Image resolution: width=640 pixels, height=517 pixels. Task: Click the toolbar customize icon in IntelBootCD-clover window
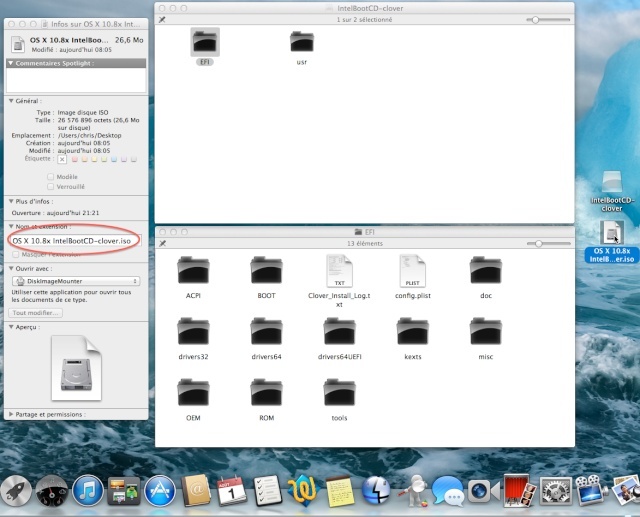tap(162, 20)
